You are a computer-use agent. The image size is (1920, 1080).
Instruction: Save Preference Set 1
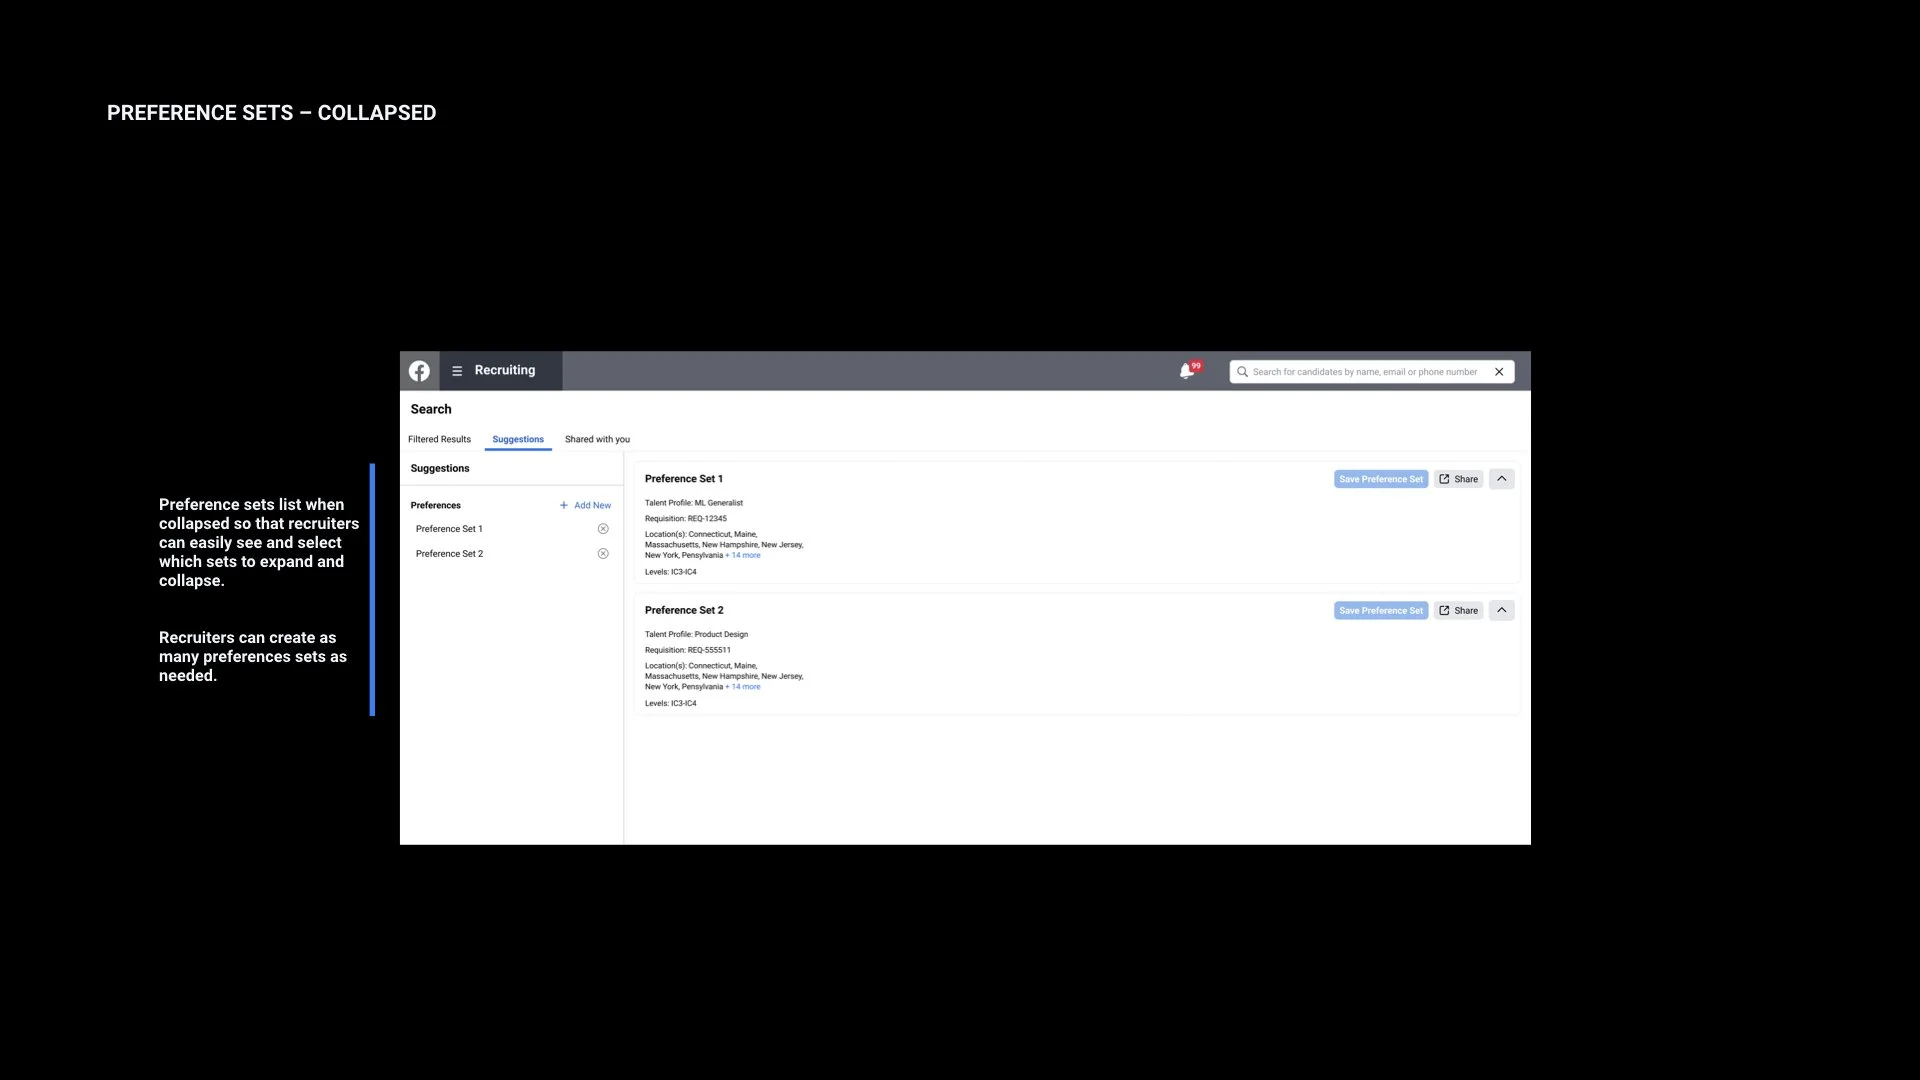1380,479
